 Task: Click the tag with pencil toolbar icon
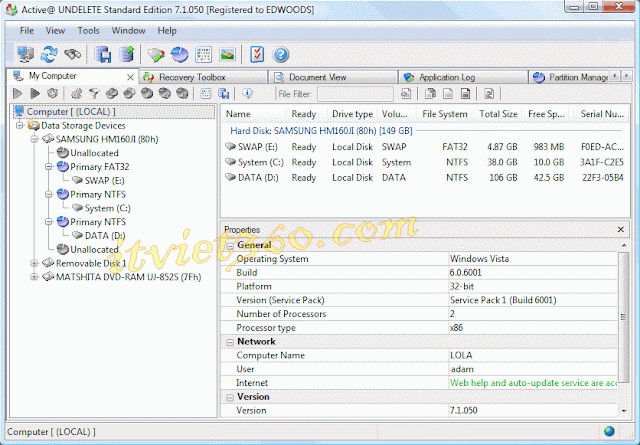point(156,54)
